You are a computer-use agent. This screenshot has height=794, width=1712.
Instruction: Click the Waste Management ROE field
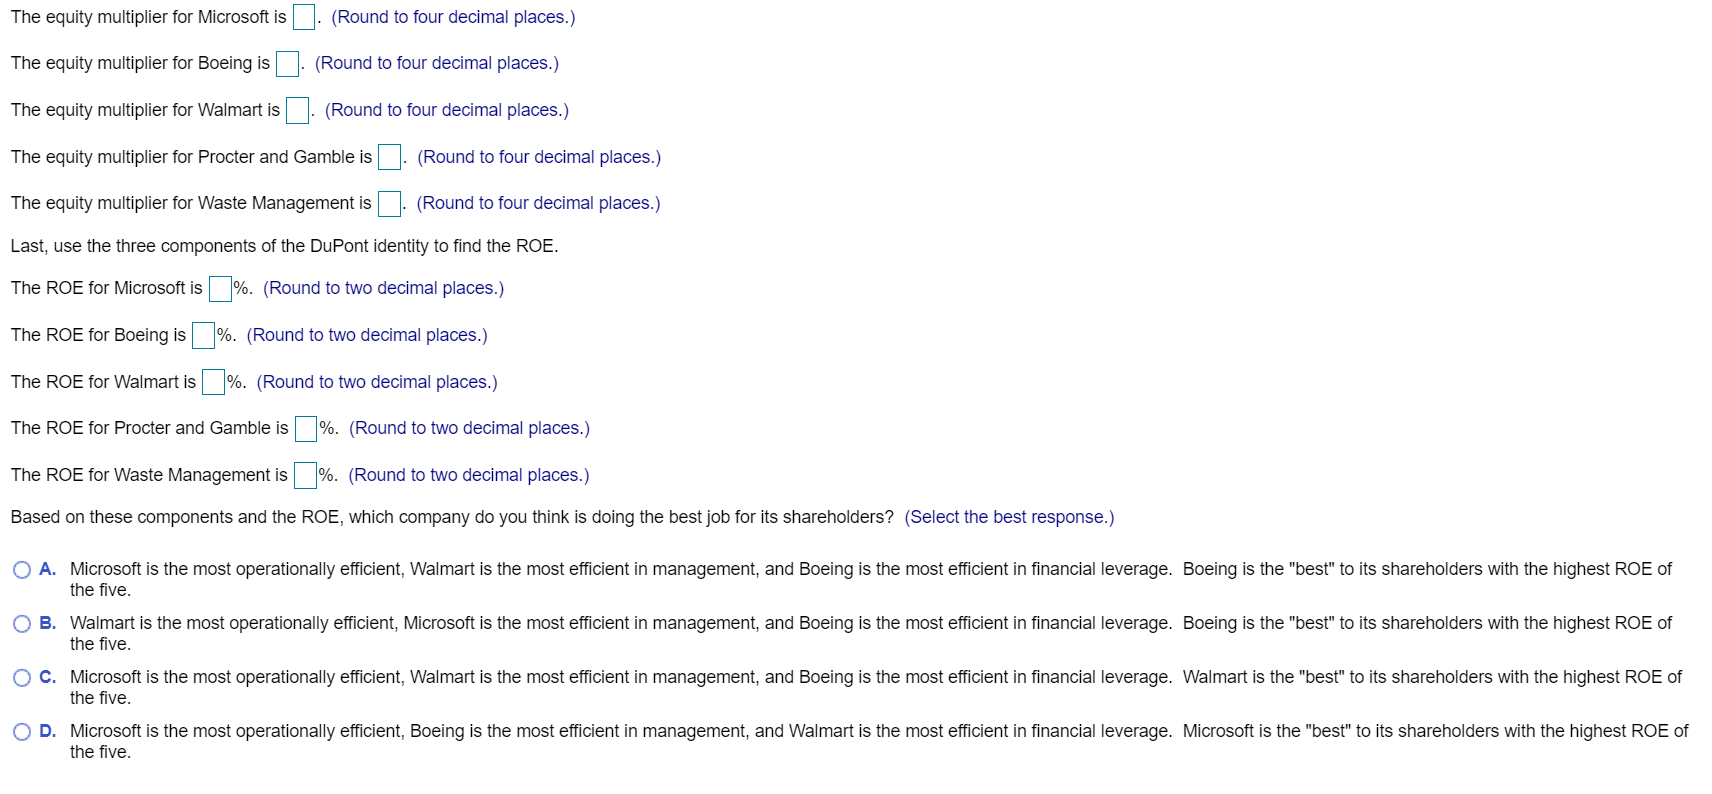(305, 475)
